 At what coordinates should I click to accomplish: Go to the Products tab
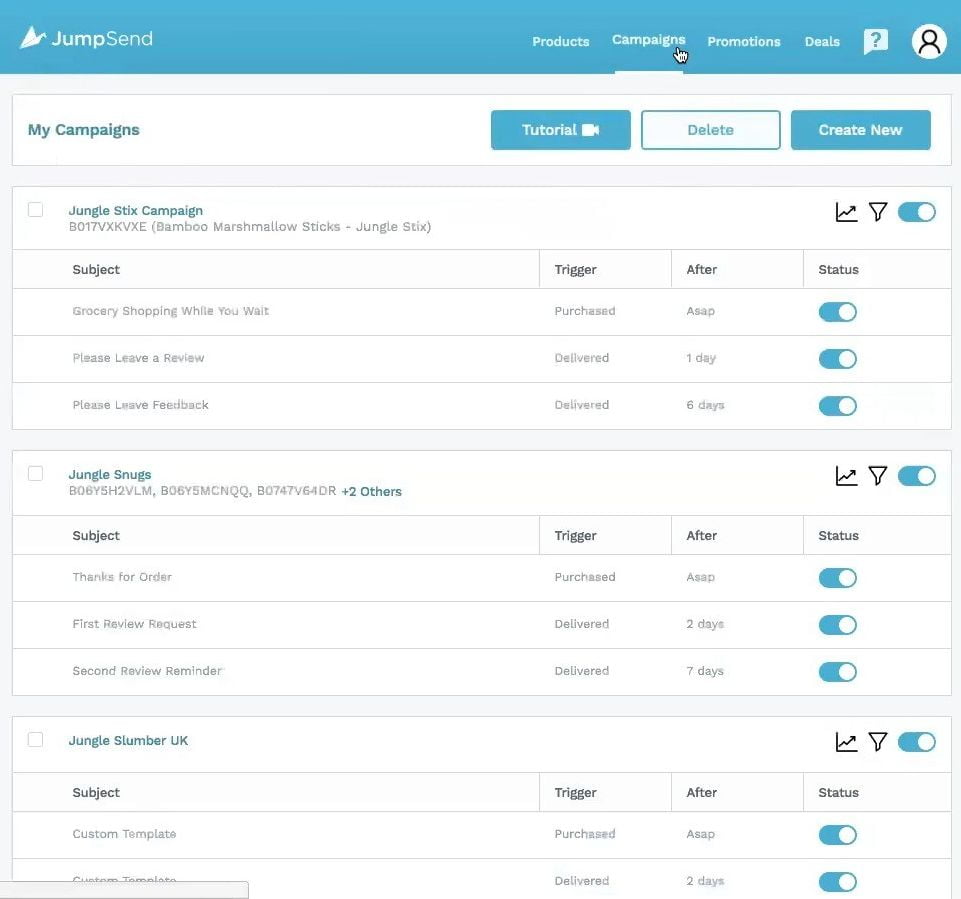tap(560, 42)
